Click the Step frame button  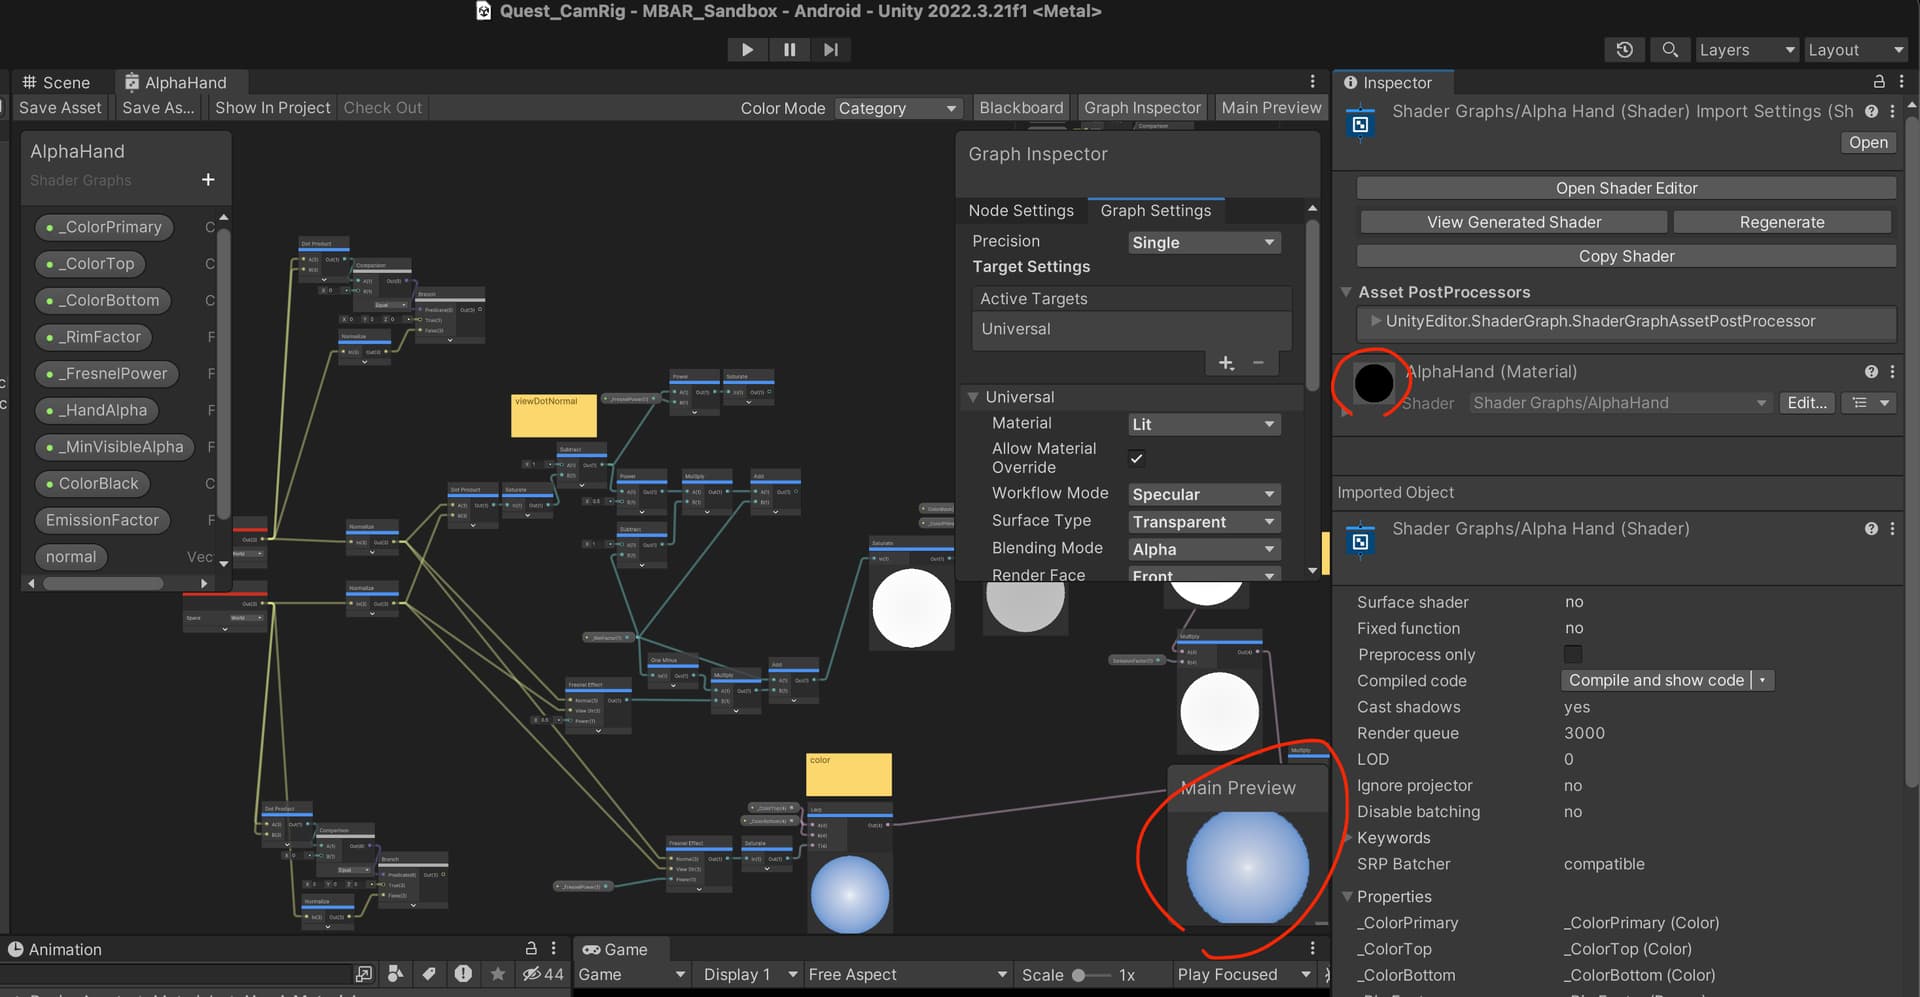point(831,49)
